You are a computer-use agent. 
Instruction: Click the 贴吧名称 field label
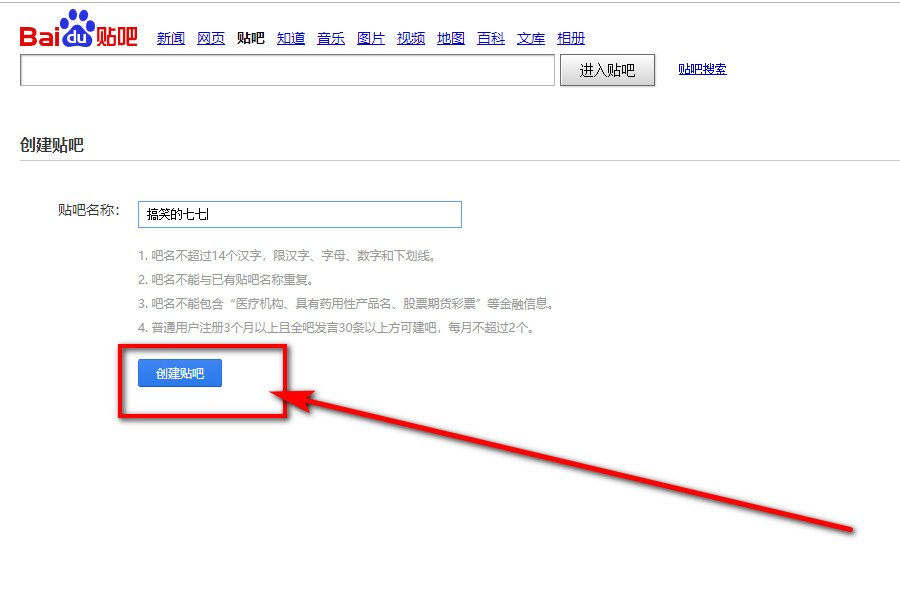[x=88, y=210]
